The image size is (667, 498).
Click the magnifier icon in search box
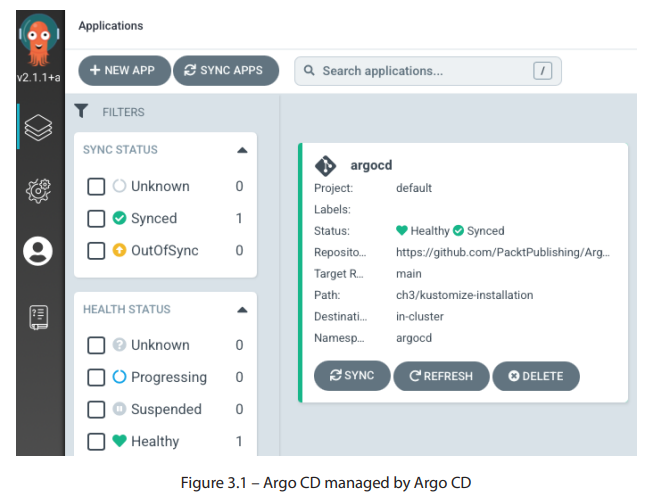click(x=309, y=71)
